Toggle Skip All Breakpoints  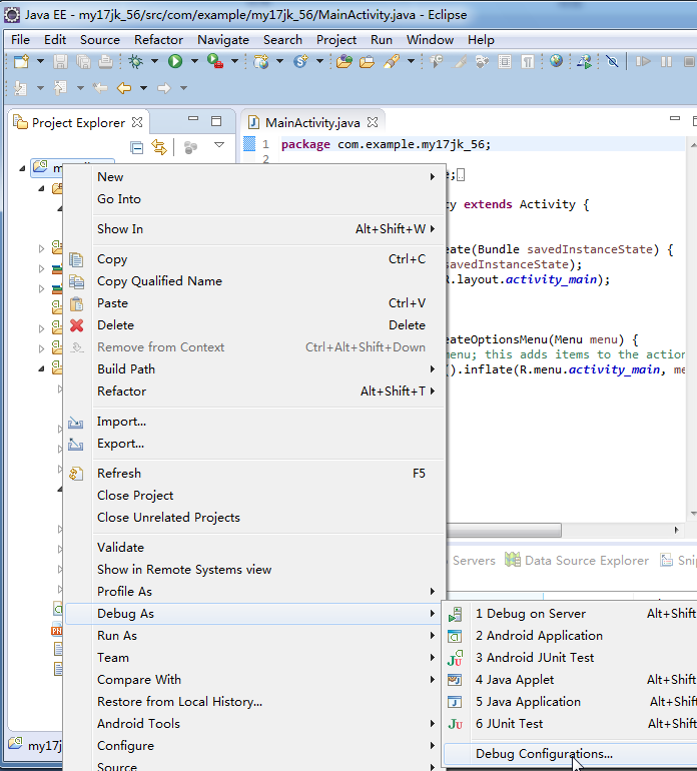click(x=612, y=61)
